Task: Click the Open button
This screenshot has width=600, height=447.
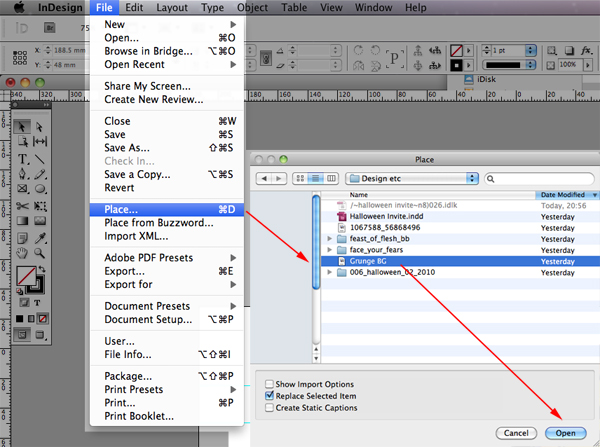Action: (565, 433)
